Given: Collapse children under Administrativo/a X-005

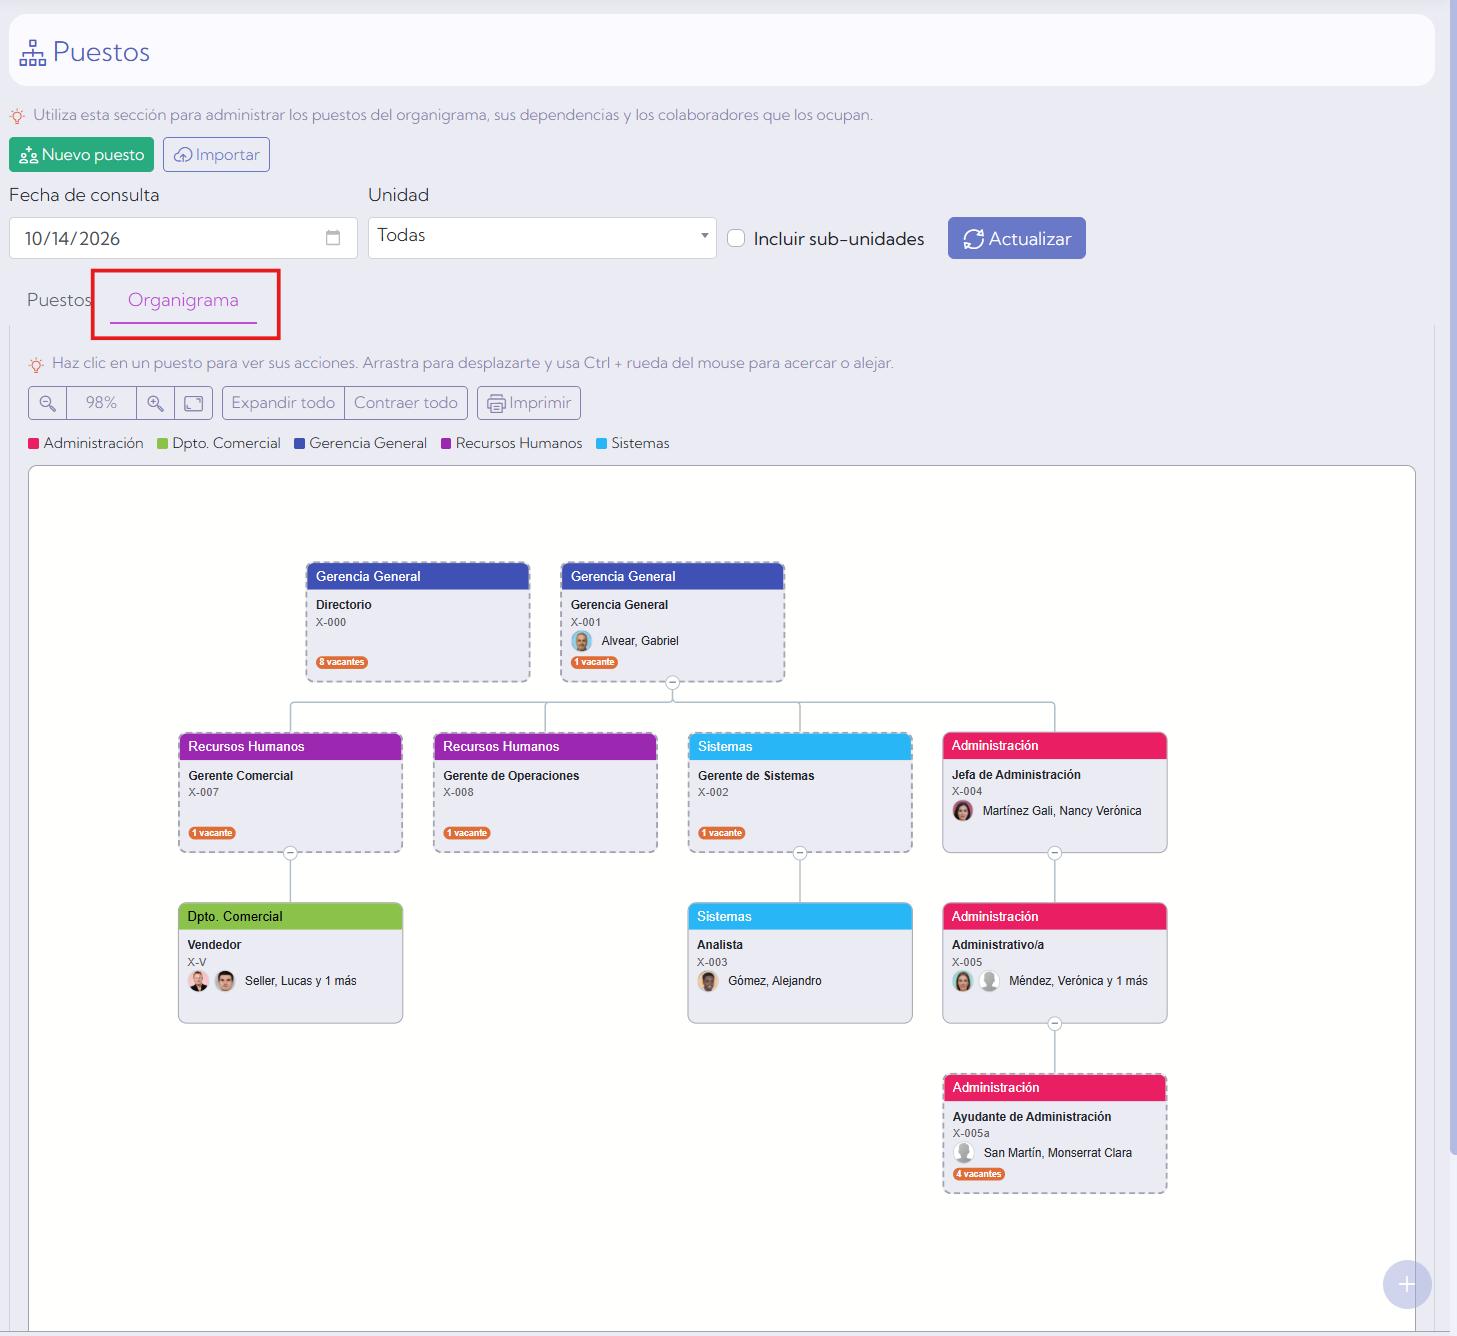Looking at the screenshot, I should (1055, 1024).
